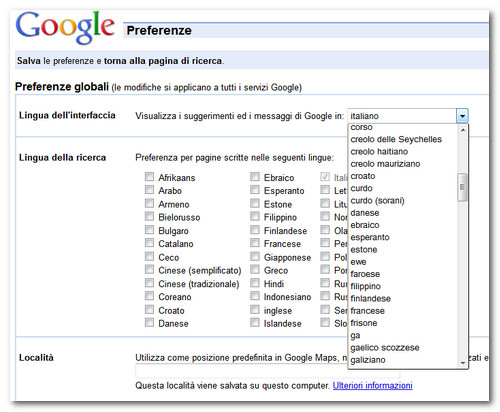
Task: Toggle the Cinese (semplificato) checkbox
Action: 149,269
